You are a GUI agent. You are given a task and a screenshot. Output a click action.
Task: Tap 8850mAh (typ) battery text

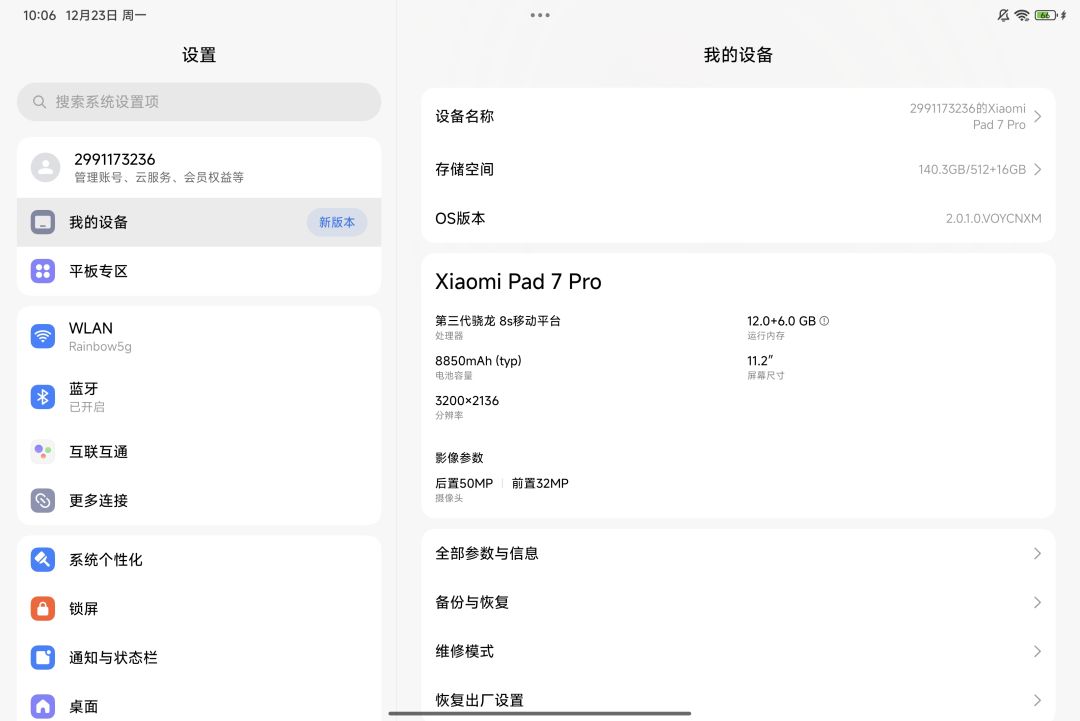tap(478, 361)
